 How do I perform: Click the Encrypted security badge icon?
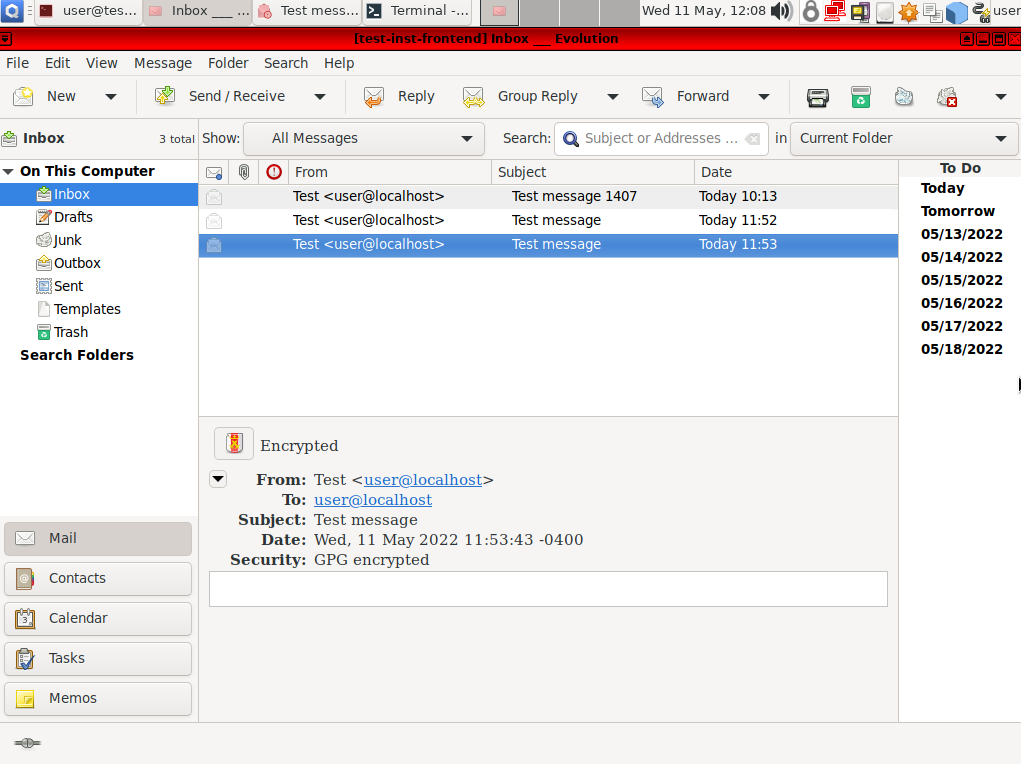(x=234, y=444)
